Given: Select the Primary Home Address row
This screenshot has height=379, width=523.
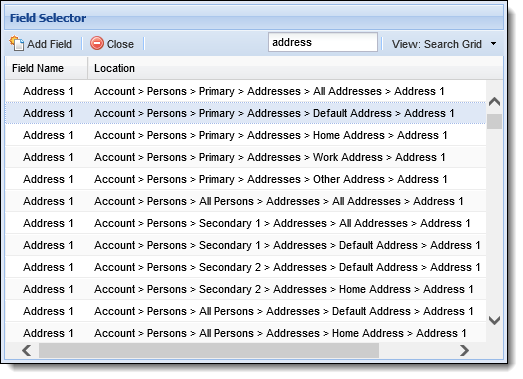Looking at the screenshot, I should pyautogui.click(x=245, y=135).
